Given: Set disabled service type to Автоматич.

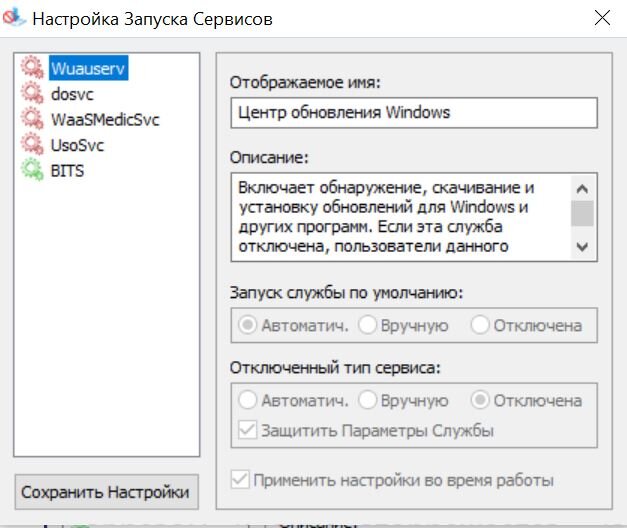Looking at the screenshot, I should point(248,400).
